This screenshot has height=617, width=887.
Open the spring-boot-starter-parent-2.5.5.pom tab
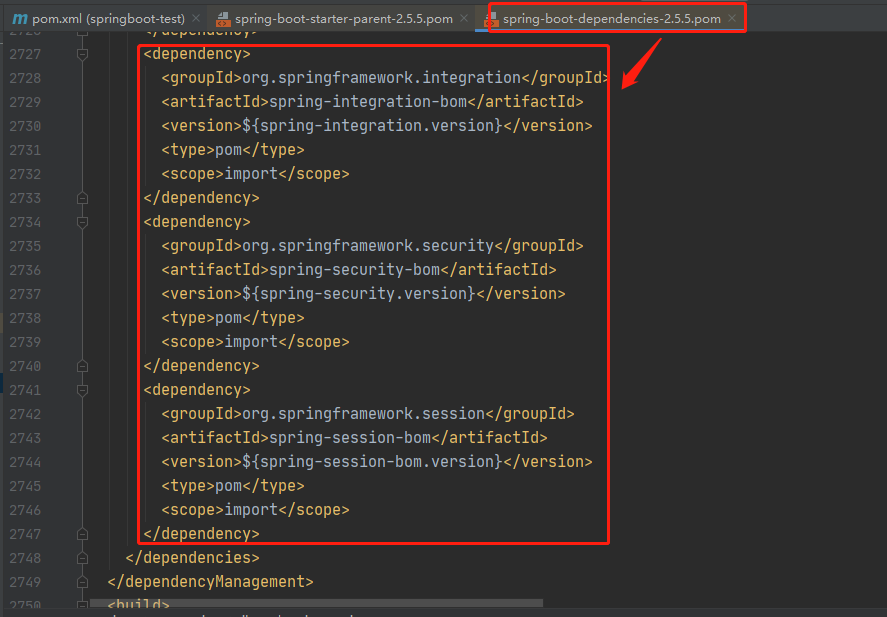coord(343,19)
